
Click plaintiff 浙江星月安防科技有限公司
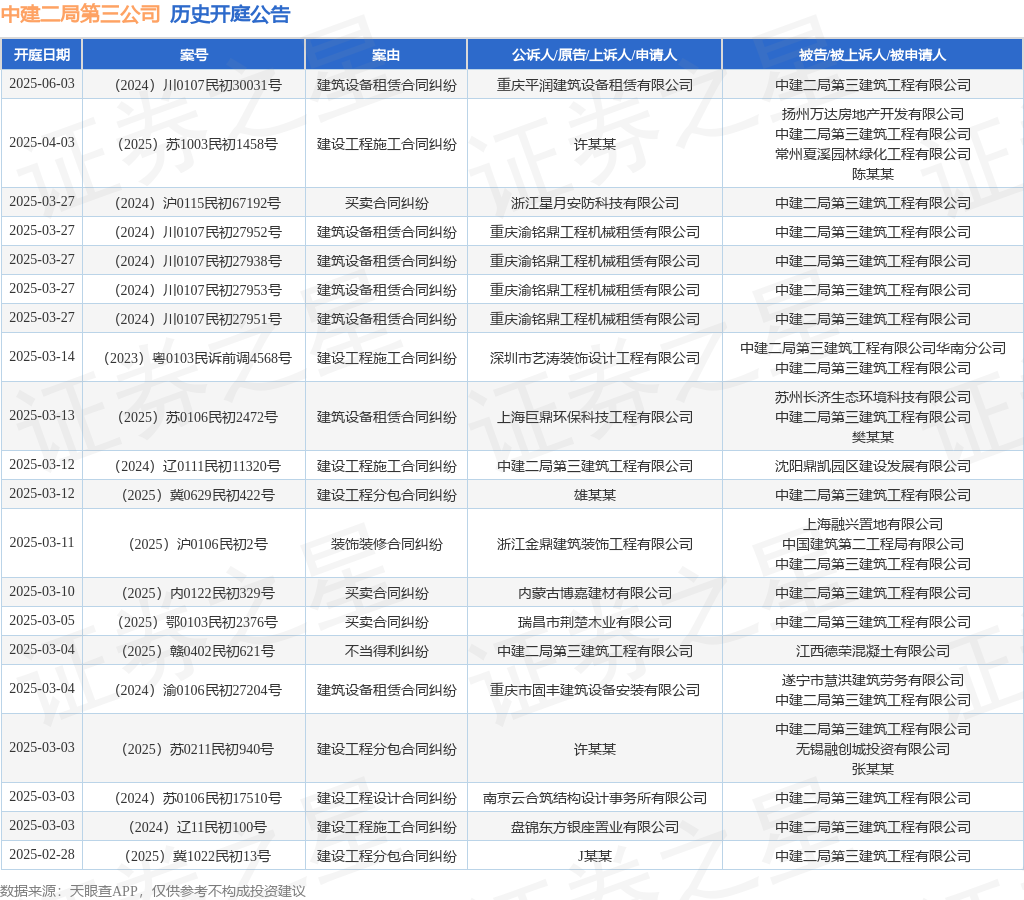pyautogui.click(x=594, y=203)
